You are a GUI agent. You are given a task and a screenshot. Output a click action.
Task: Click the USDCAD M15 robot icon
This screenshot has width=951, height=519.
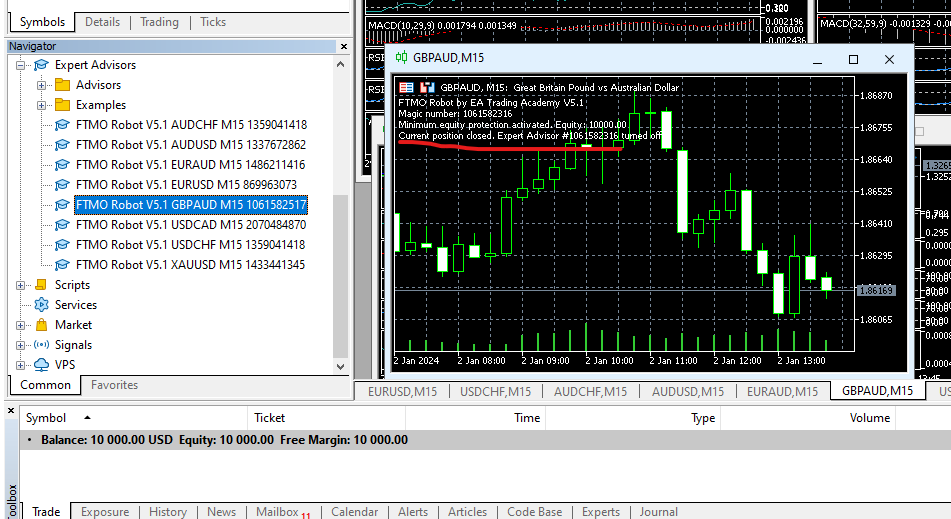tap(62, 225)
